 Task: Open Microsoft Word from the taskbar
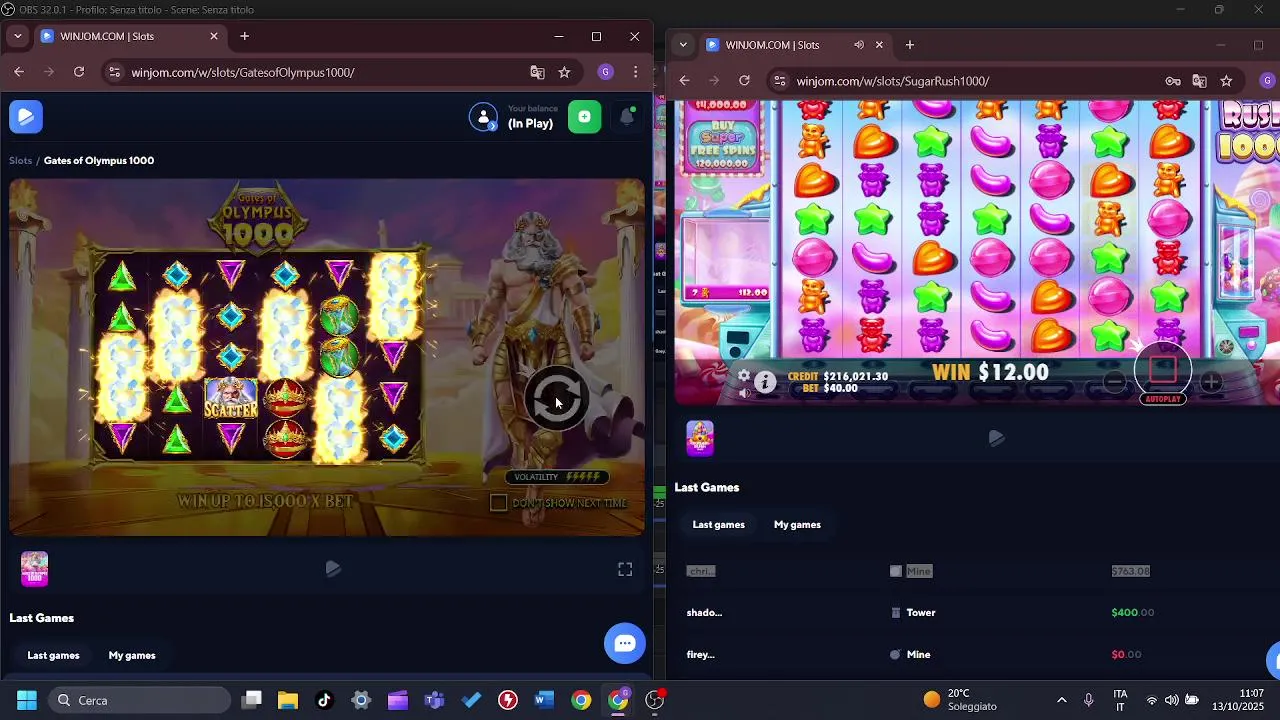click(544, 700)
